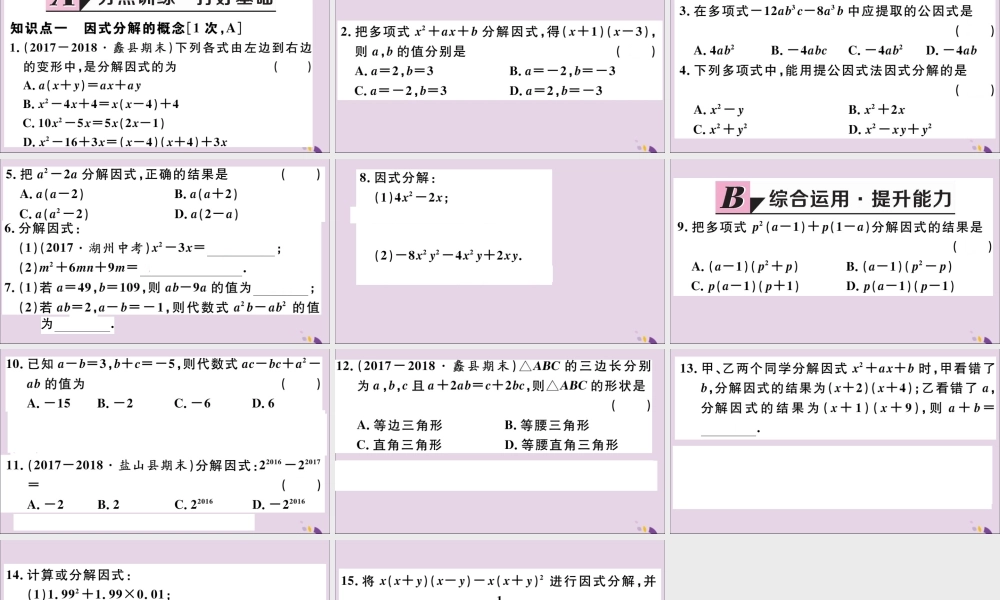Click option D. 等腰直角三角形 in question 12
Image resolution: width=1000 pixels, height=600 pixels.
[561, 445]
